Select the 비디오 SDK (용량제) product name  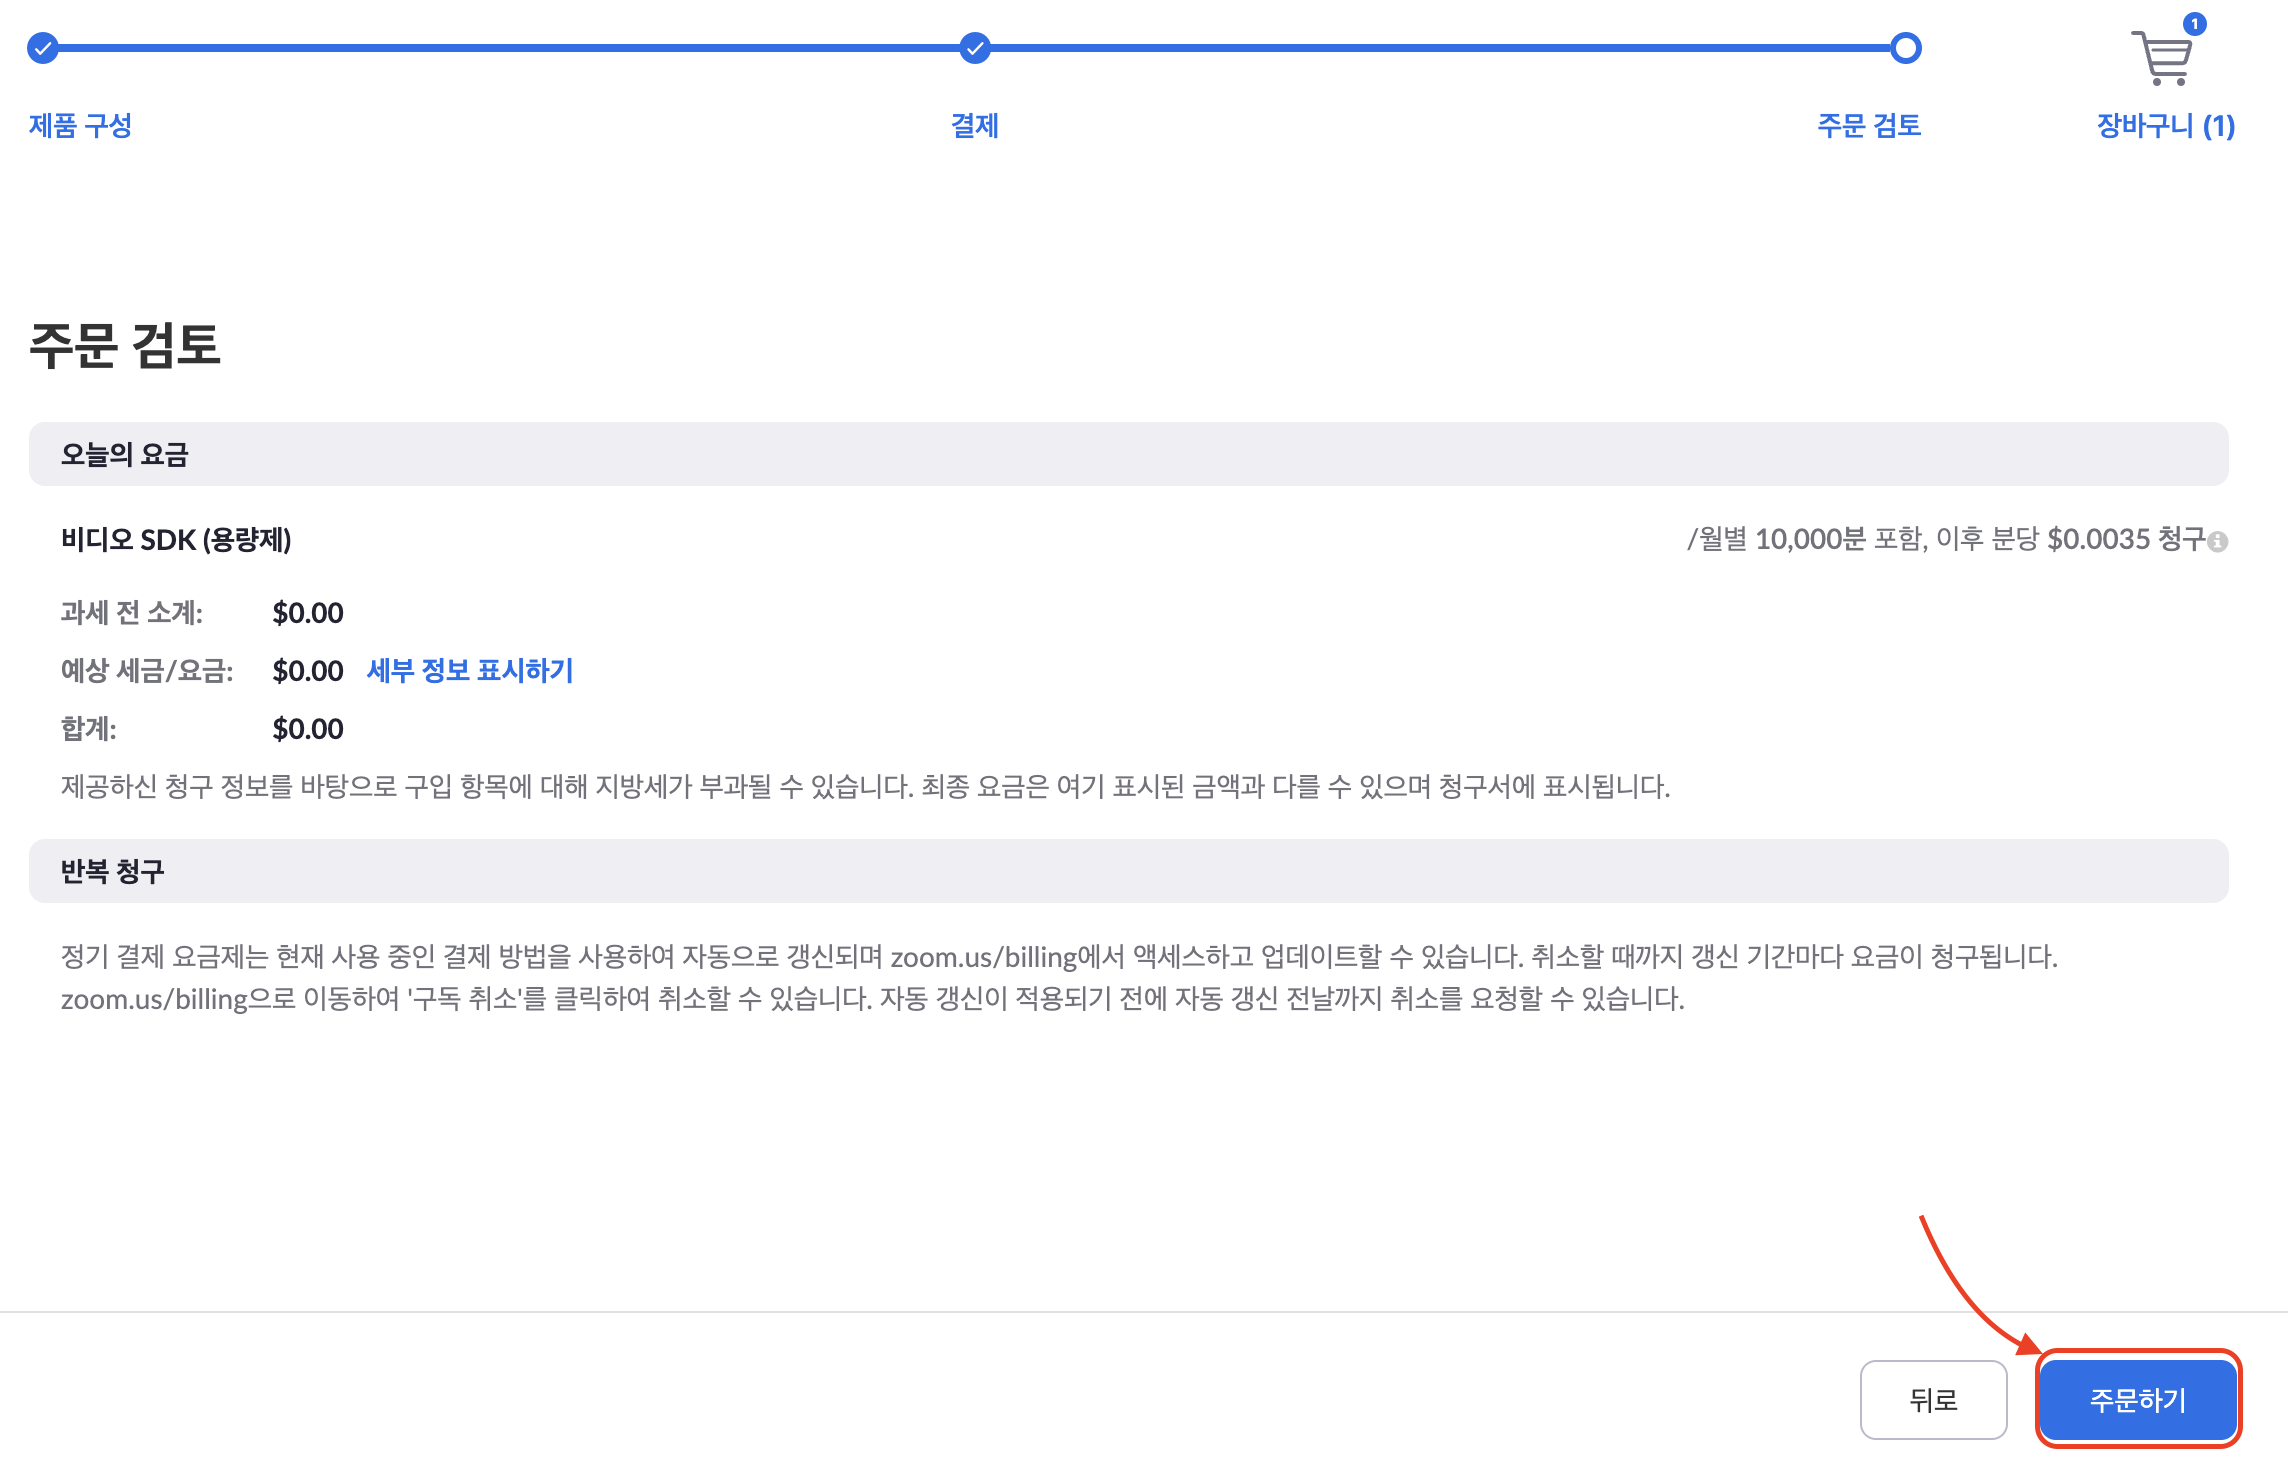pyautogui.click(x=176, y=540)
